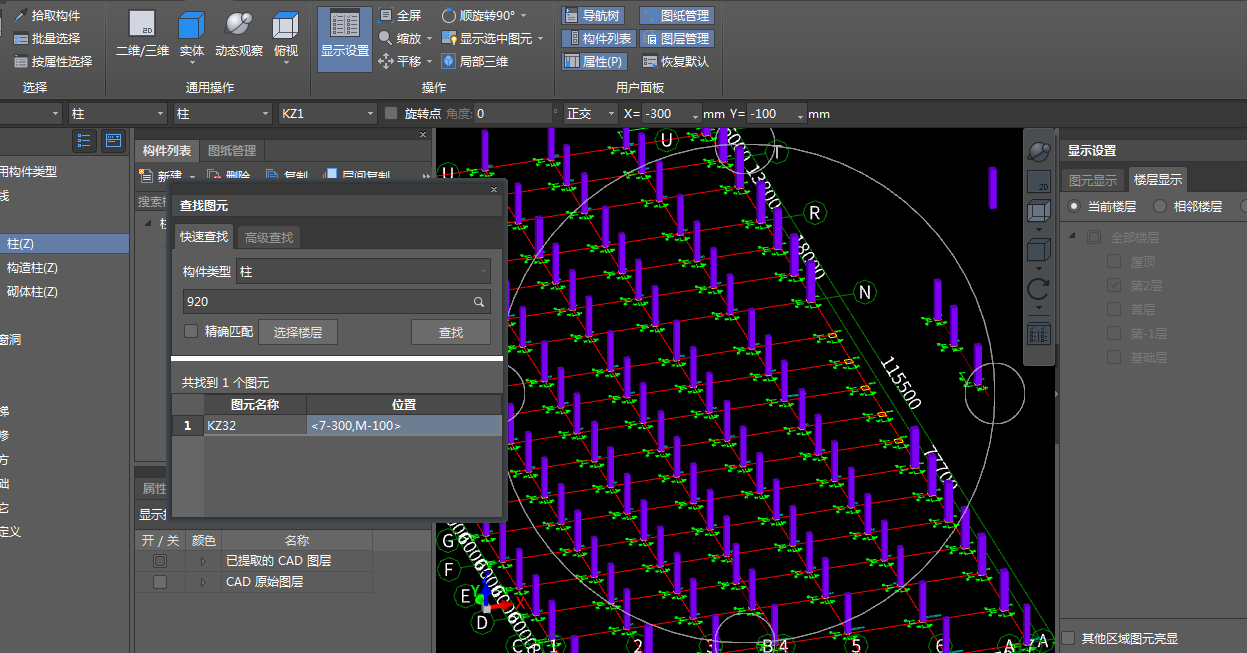Start 动态观察 dynamic orbit
Screen dimensions: 1247x653
tap(239, 36)
